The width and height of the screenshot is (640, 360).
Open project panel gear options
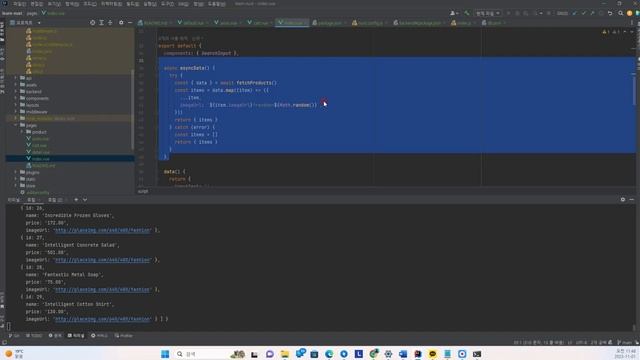pyautogui.click(x=121, y=22)
